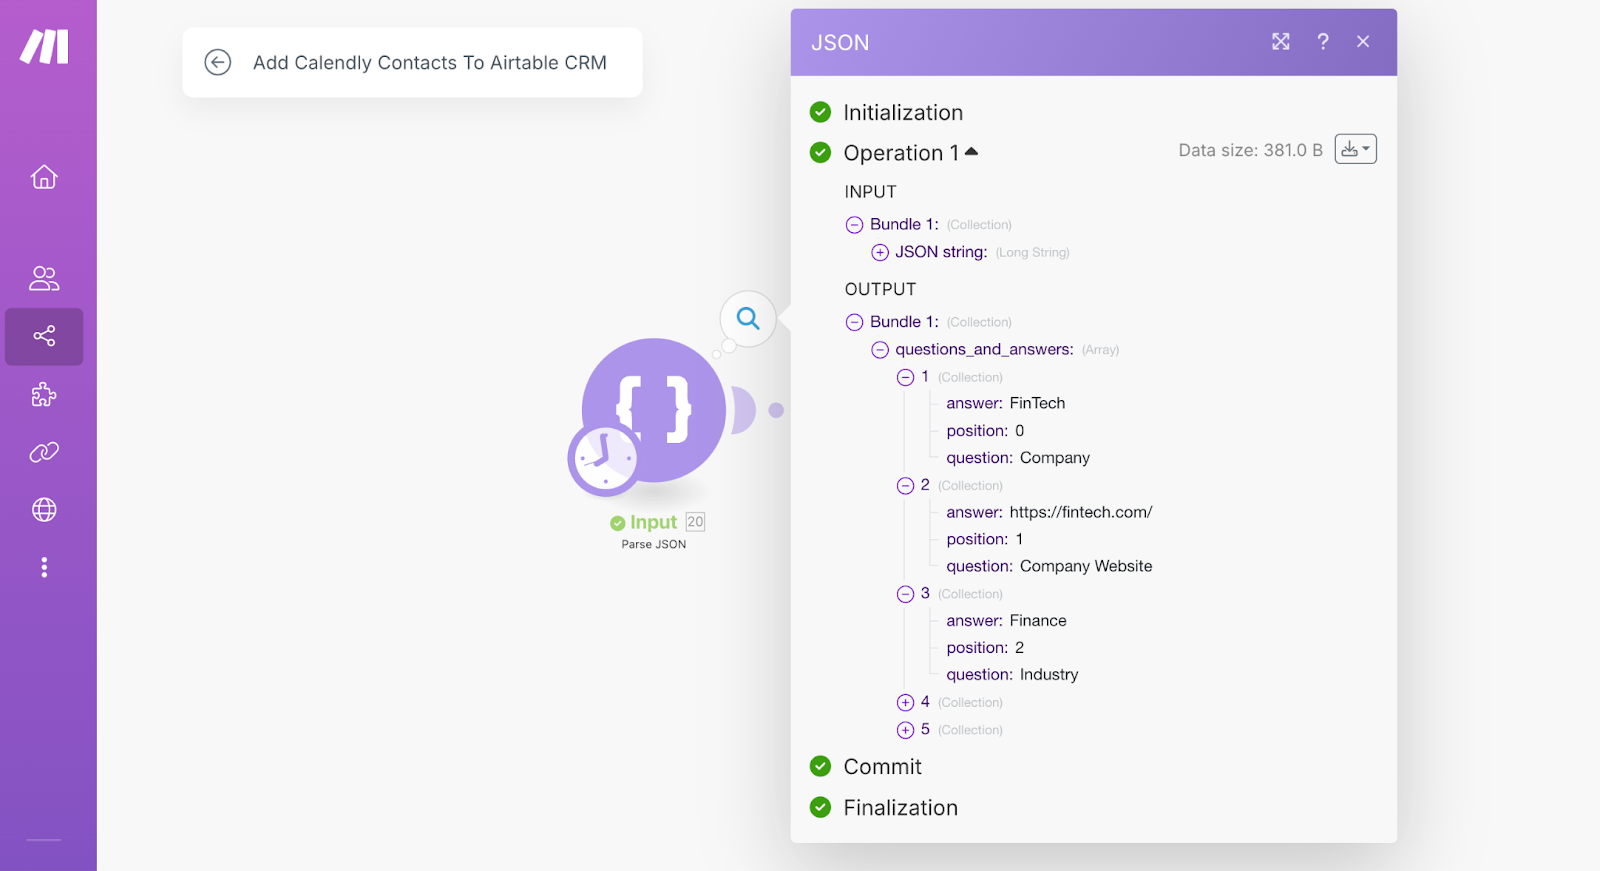Collapse questions_and_answers array
1600x871 pixels.
pos(880,350)
